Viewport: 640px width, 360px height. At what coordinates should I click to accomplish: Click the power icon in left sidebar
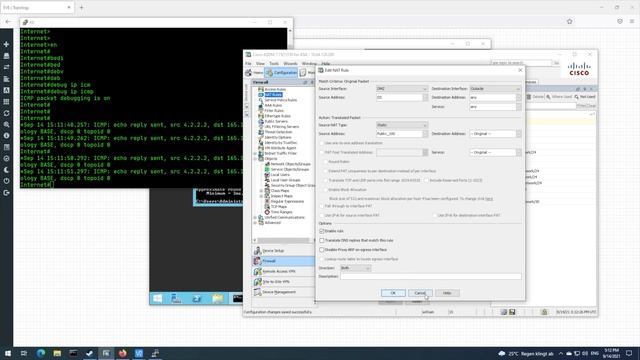click(6, 181)
